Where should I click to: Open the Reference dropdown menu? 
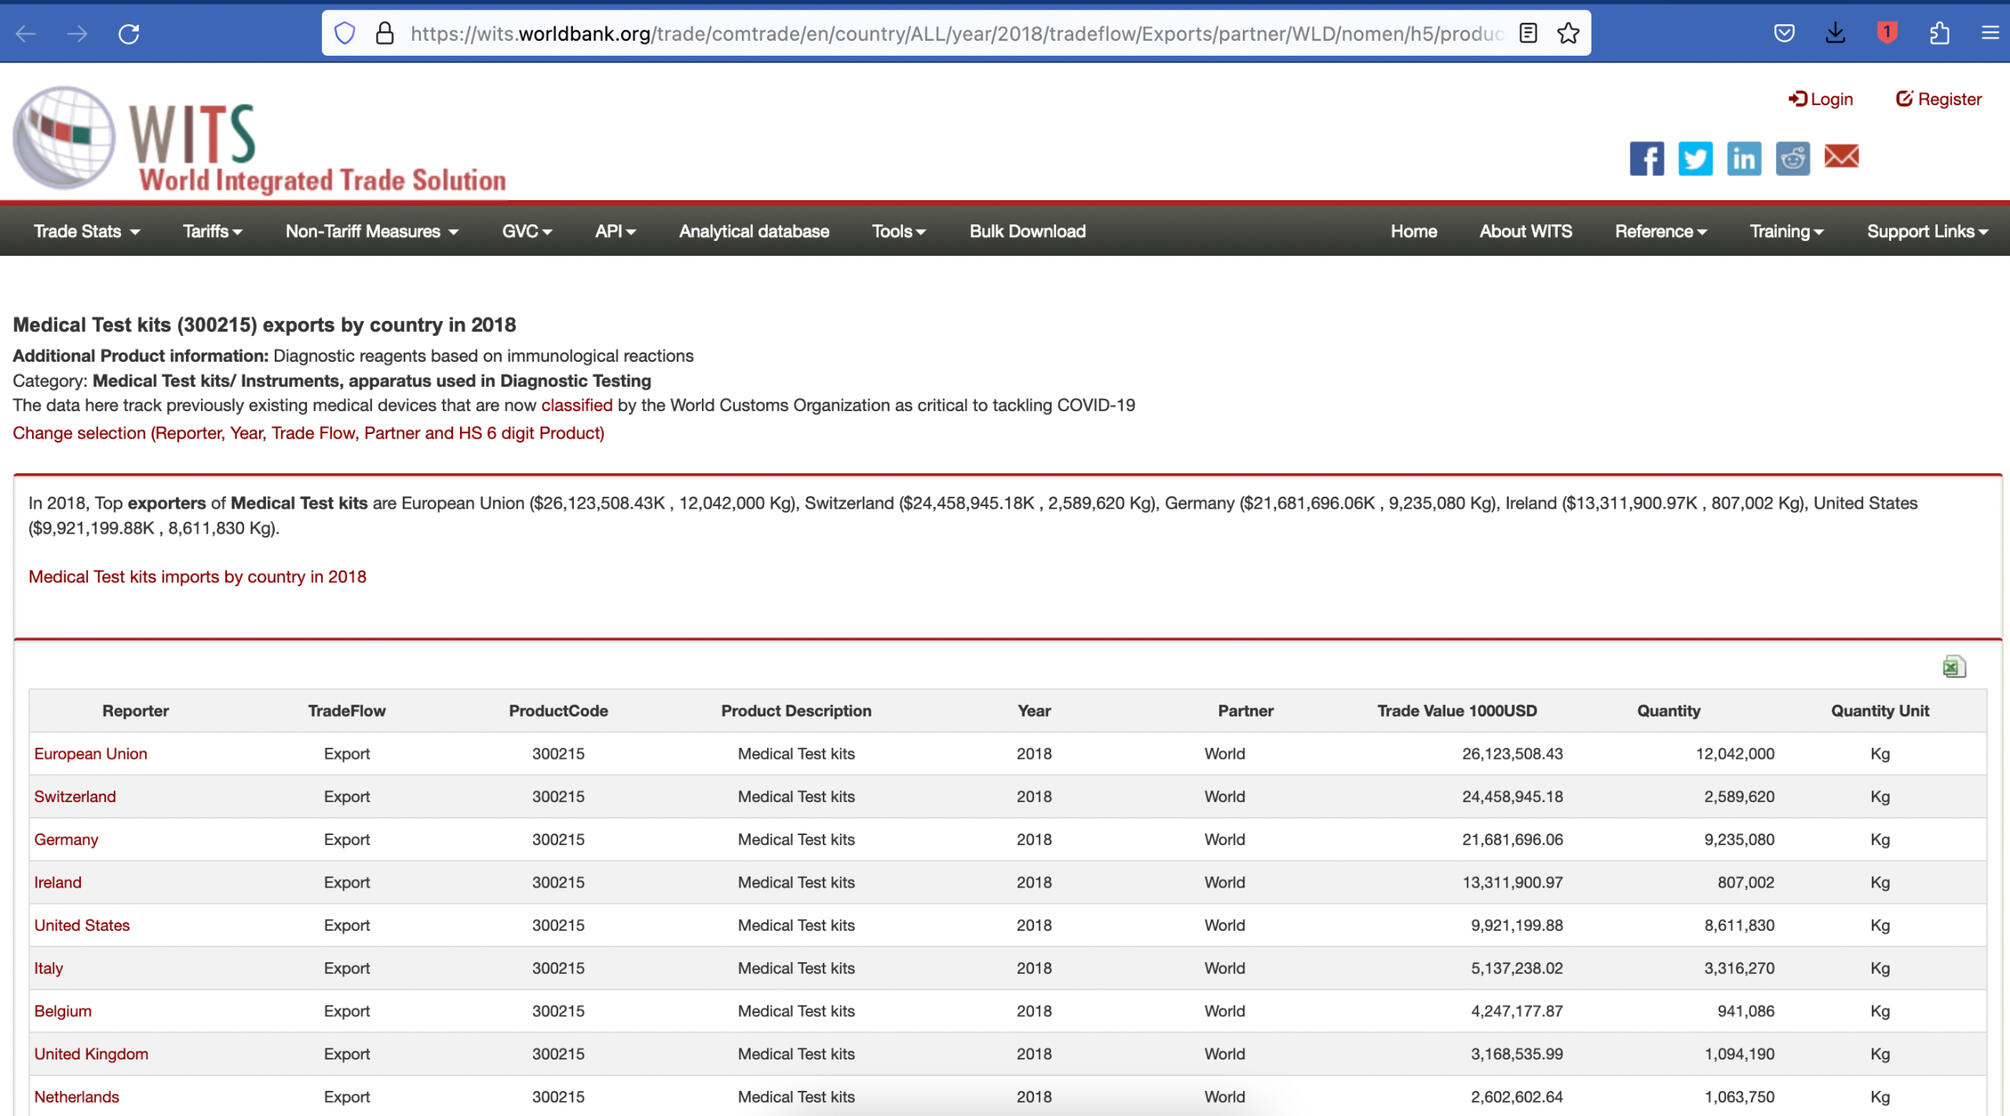coord(1660,231)
